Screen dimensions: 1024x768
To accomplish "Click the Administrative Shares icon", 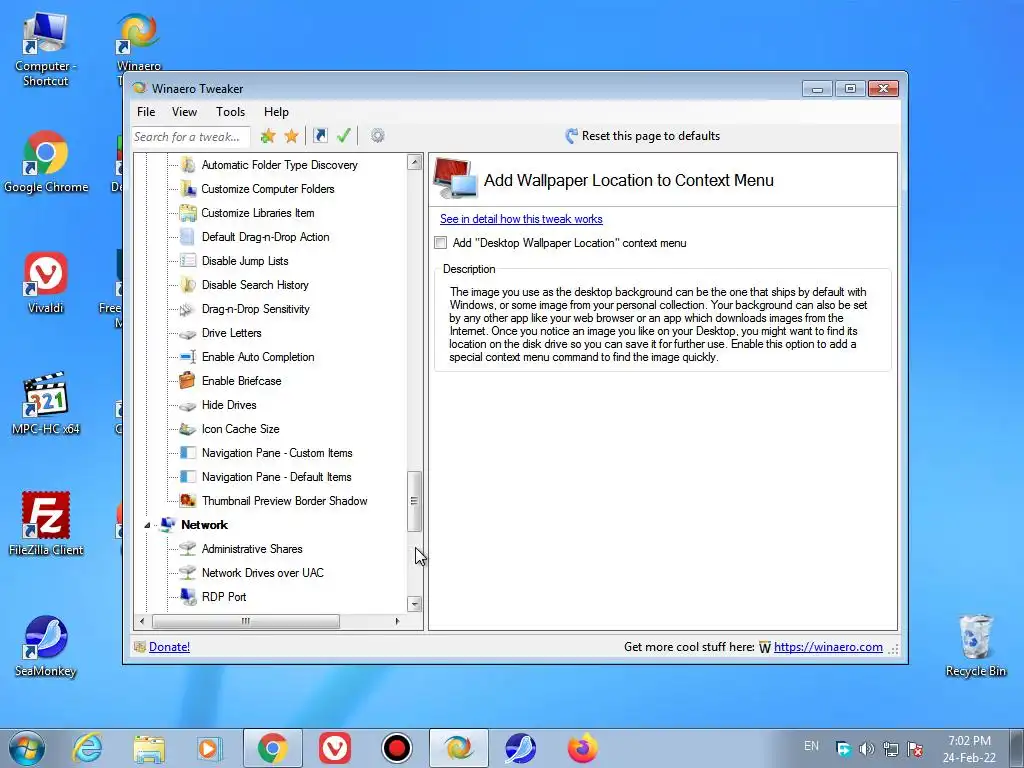I will [187, 549].
